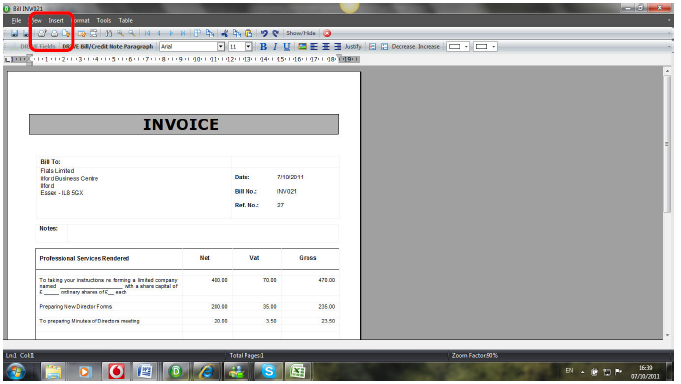The image size is (681, 384).
Task: Expand the menu bar overflow arrow
Action: click(669, 20)
